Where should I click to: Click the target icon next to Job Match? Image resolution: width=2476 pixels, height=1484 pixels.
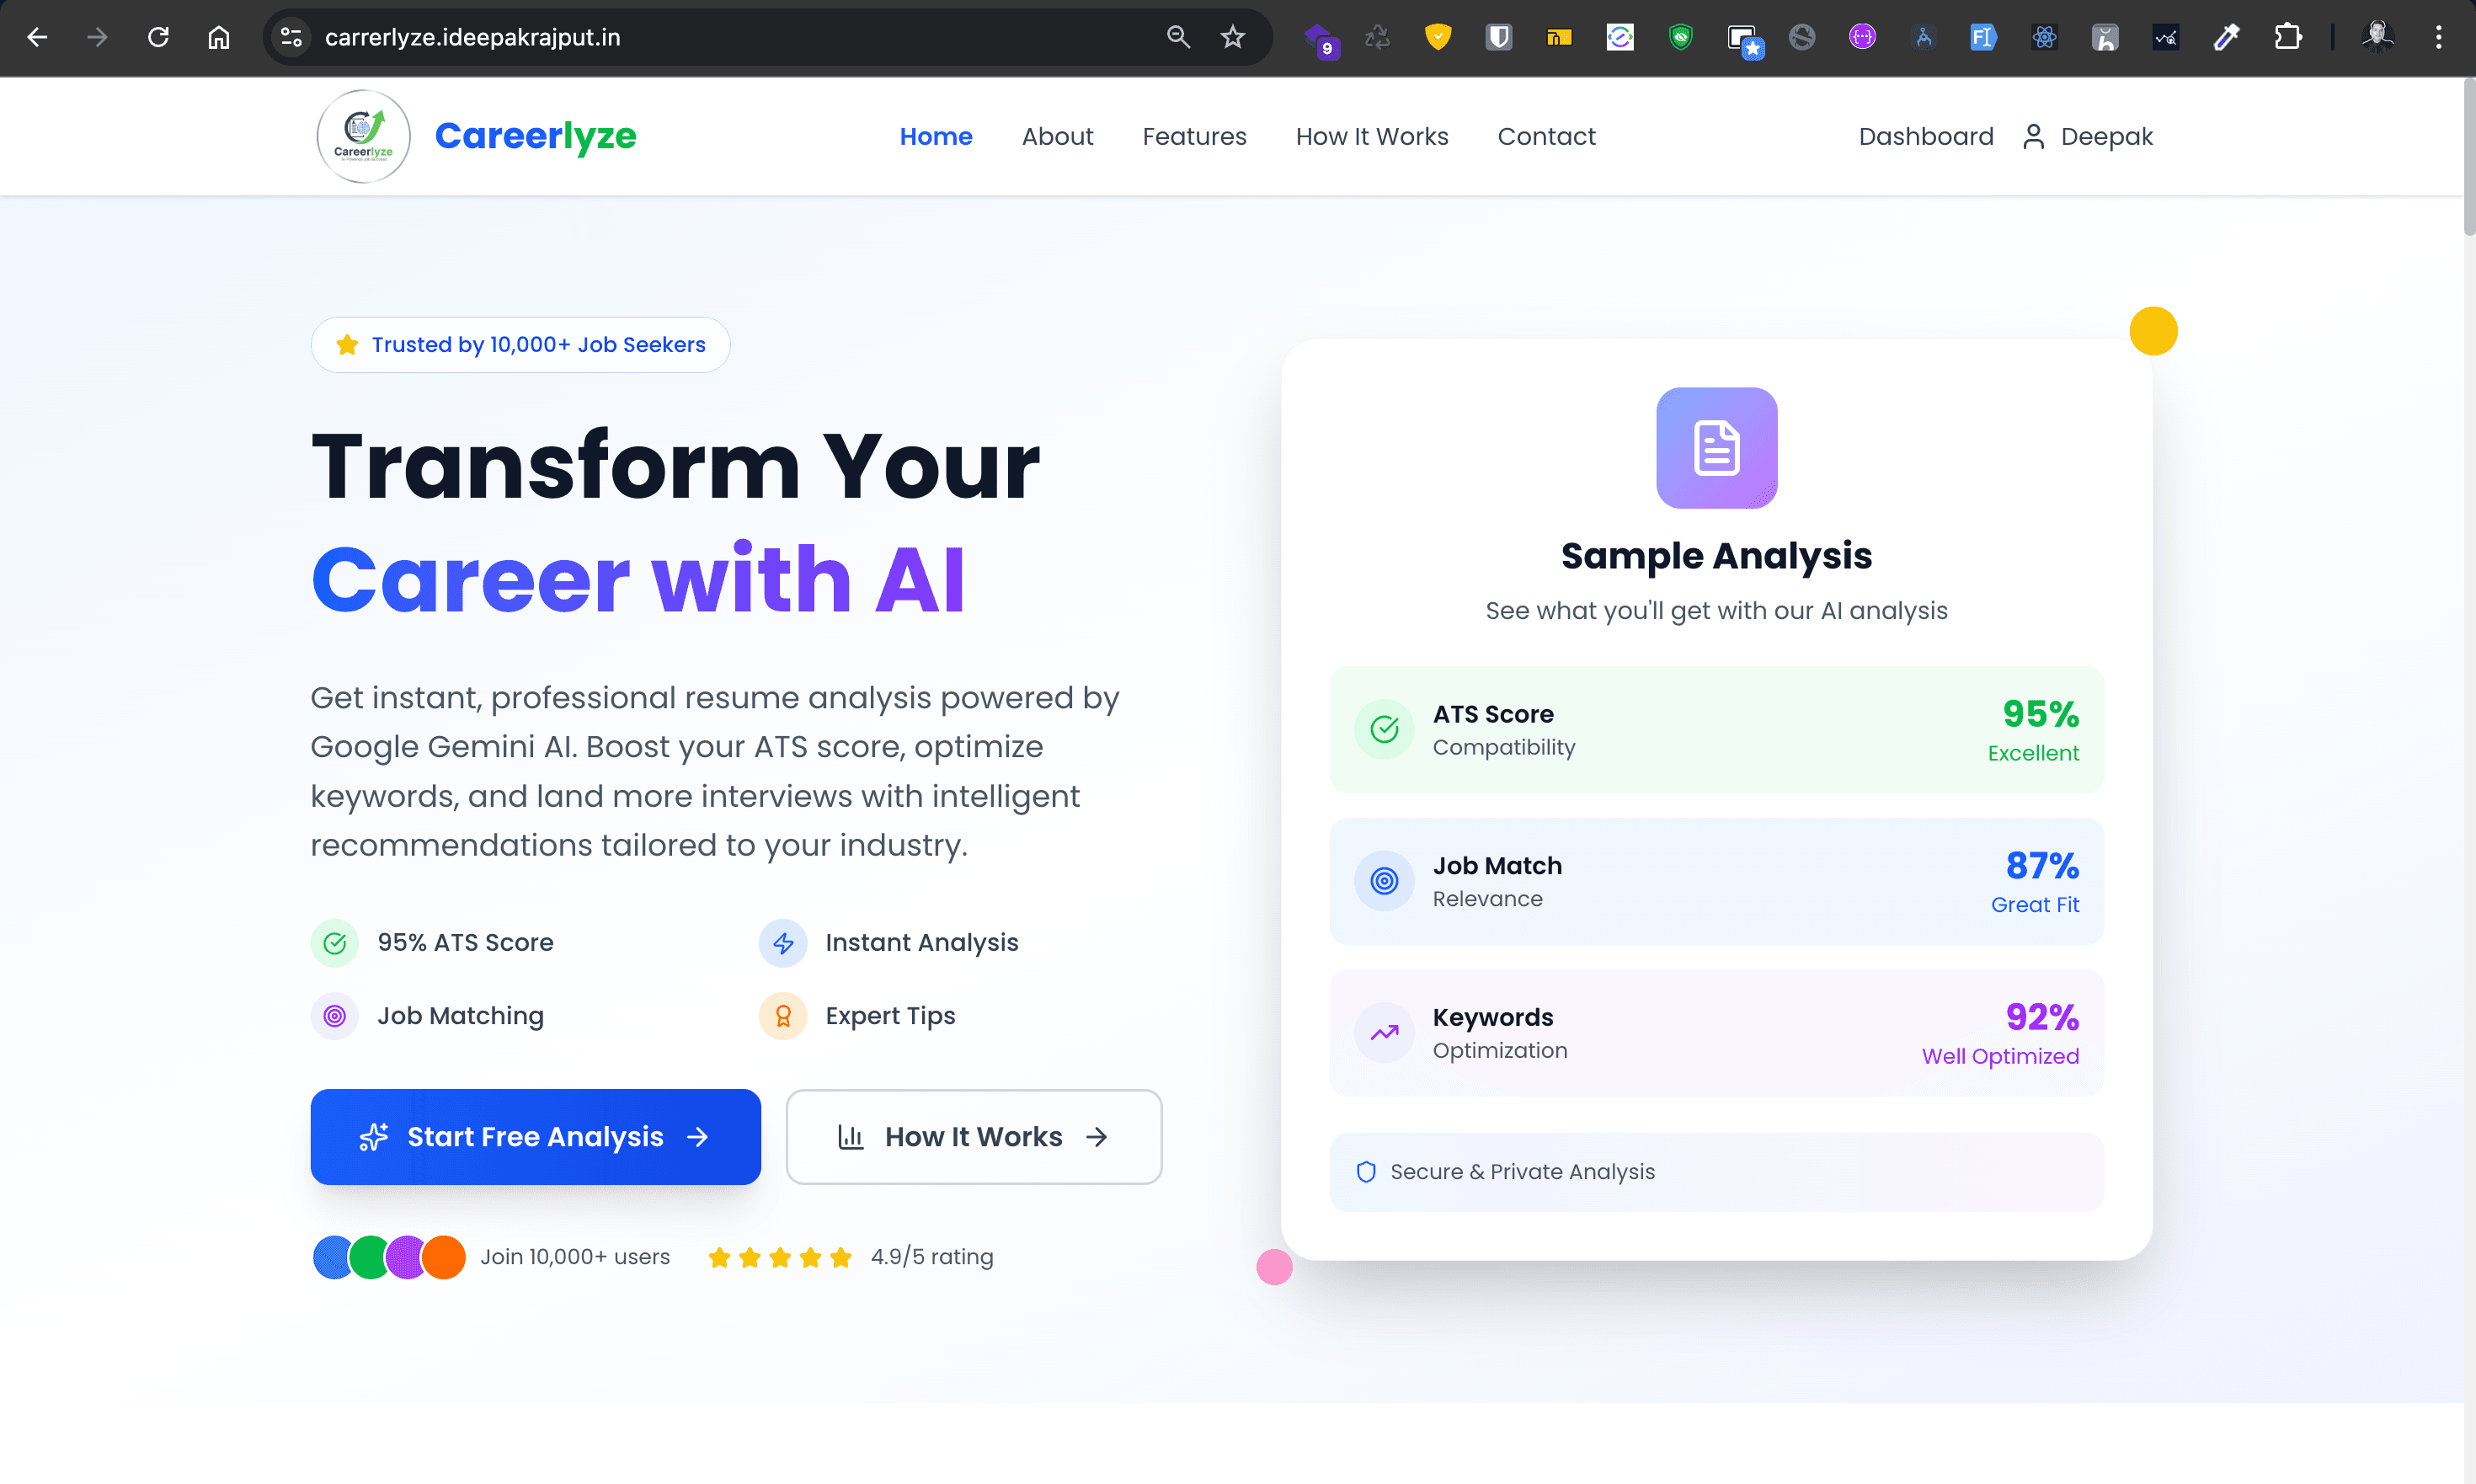tap(1384, 881)
